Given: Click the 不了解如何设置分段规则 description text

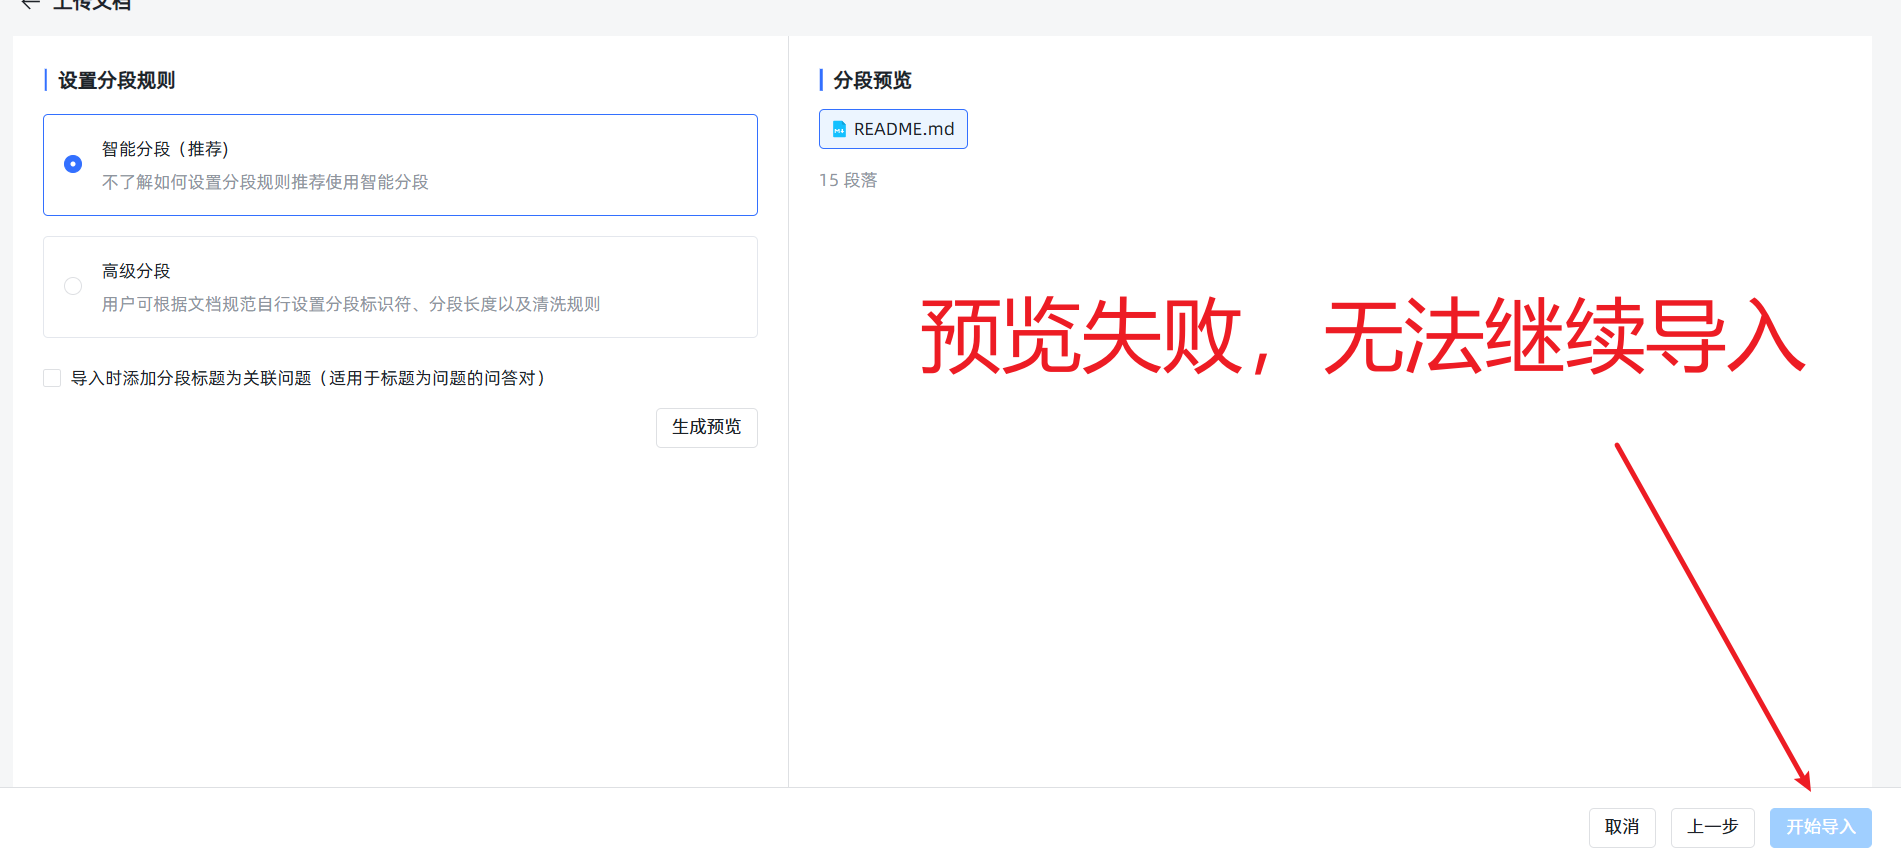Looking at the screenshot, I should tap(265, 182).
